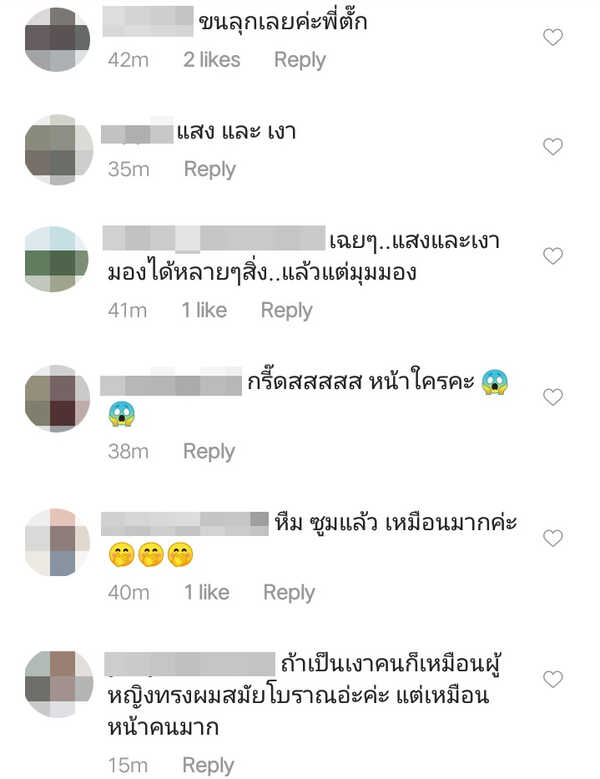The image size is (600, 779).
Task: Reply to the 15m comment
Action: tap(208, 766)
